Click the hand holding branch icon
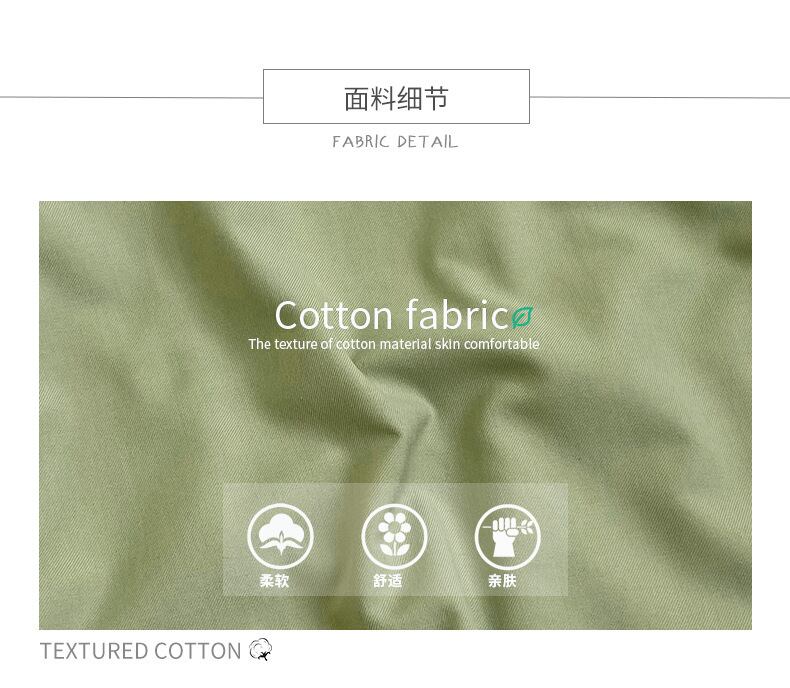 pyautogui.click(x=507, y=536)
